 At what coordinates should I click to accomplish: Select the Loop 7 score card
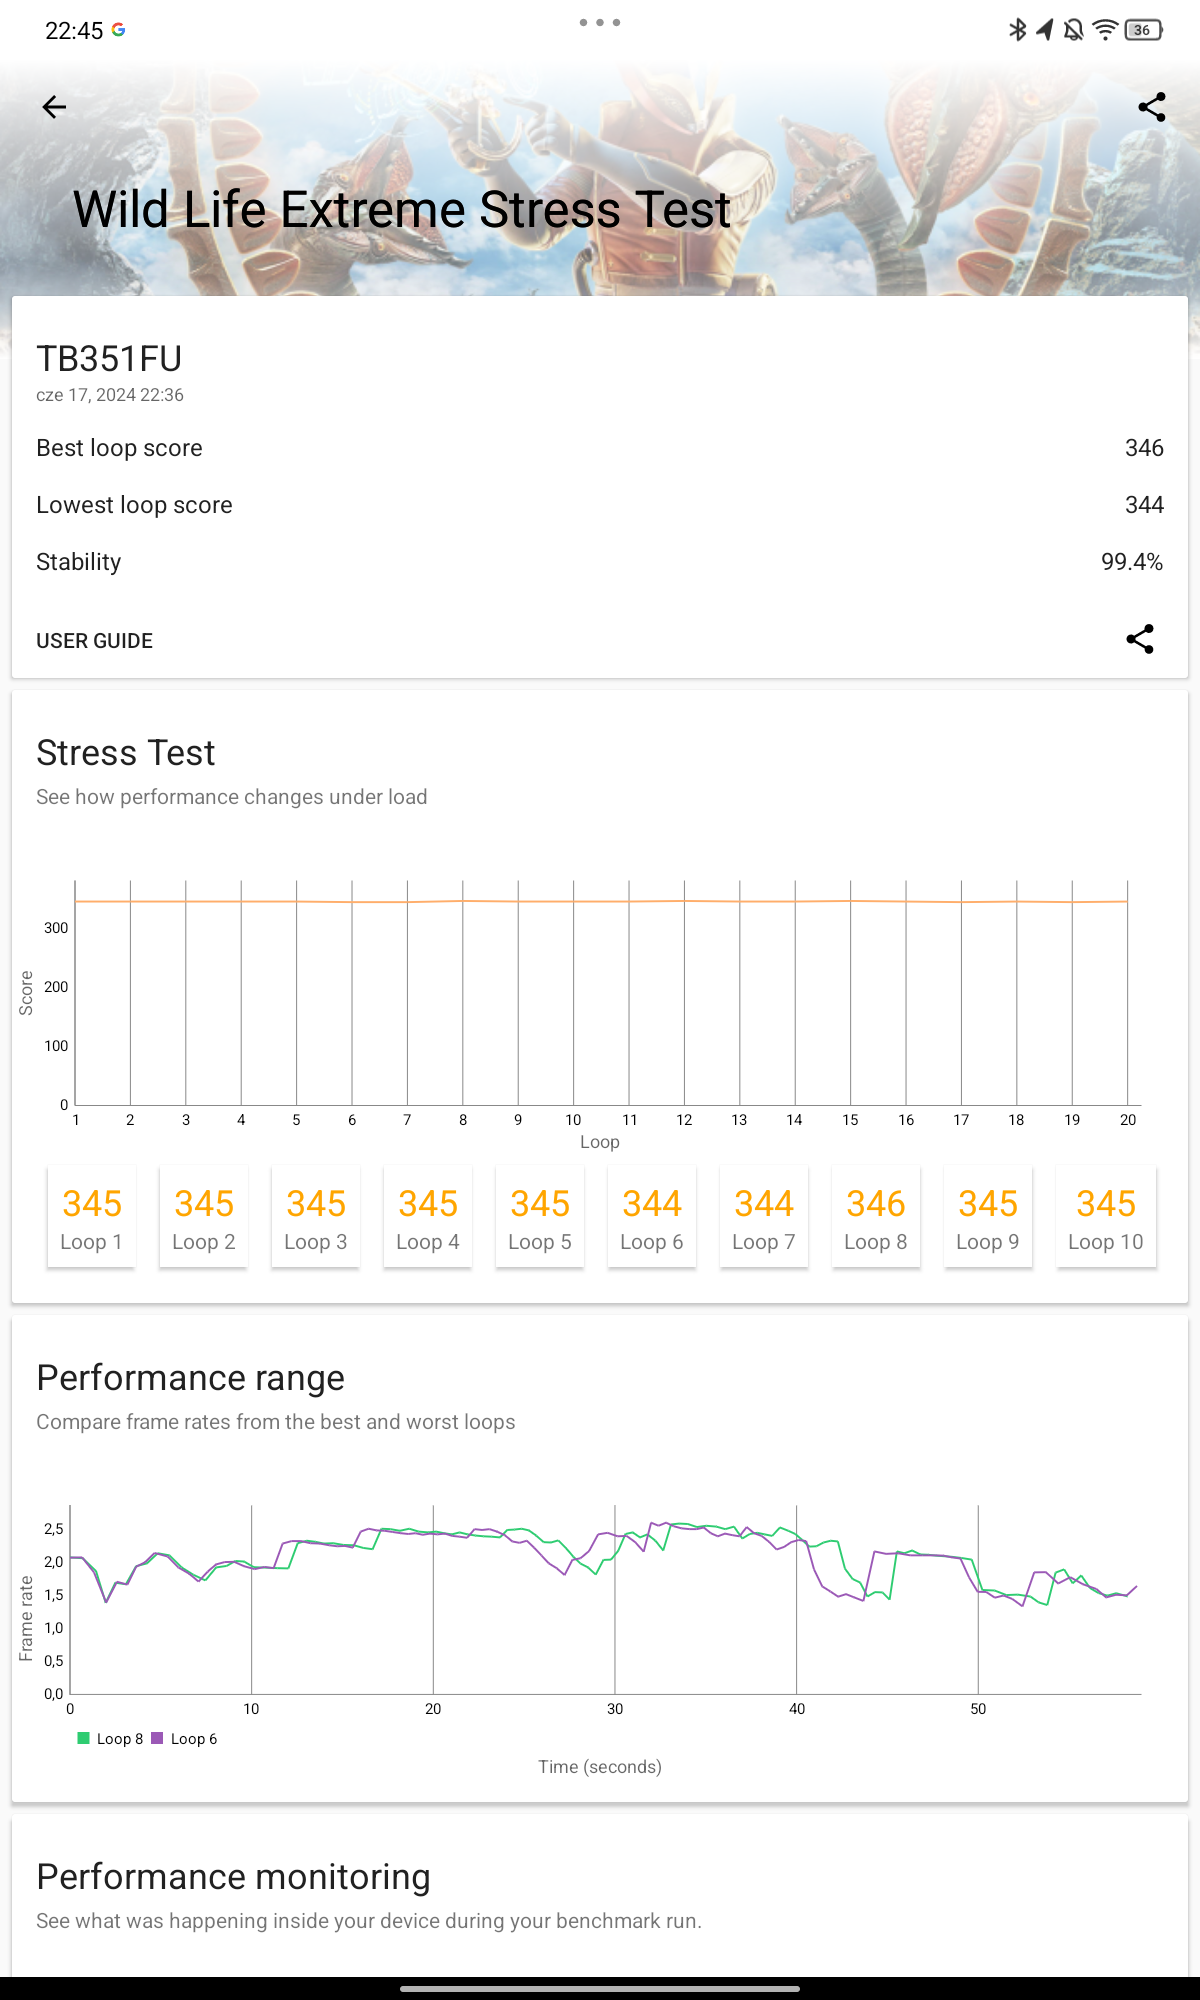(x=763, y=1217)
